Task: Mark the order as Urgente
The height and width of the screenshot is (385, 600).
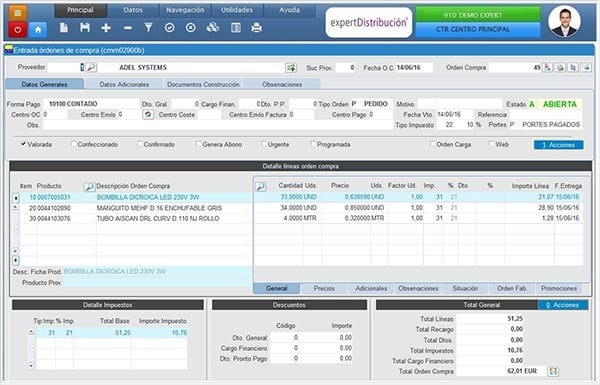Action: (x=264, y=144)
